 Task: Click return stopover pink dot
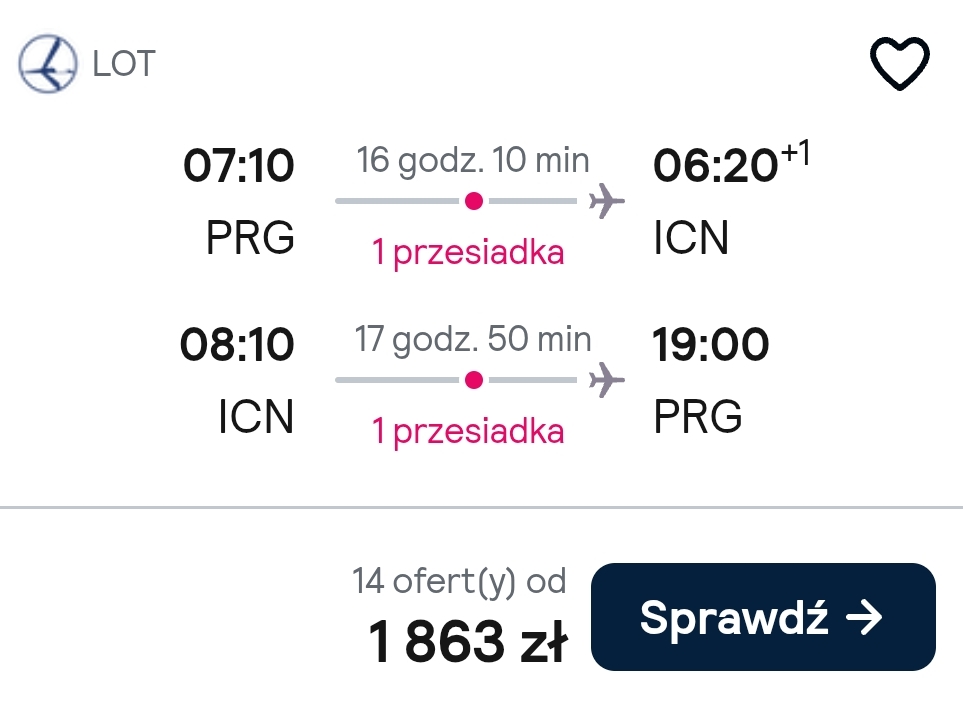(x=474, y=380)
